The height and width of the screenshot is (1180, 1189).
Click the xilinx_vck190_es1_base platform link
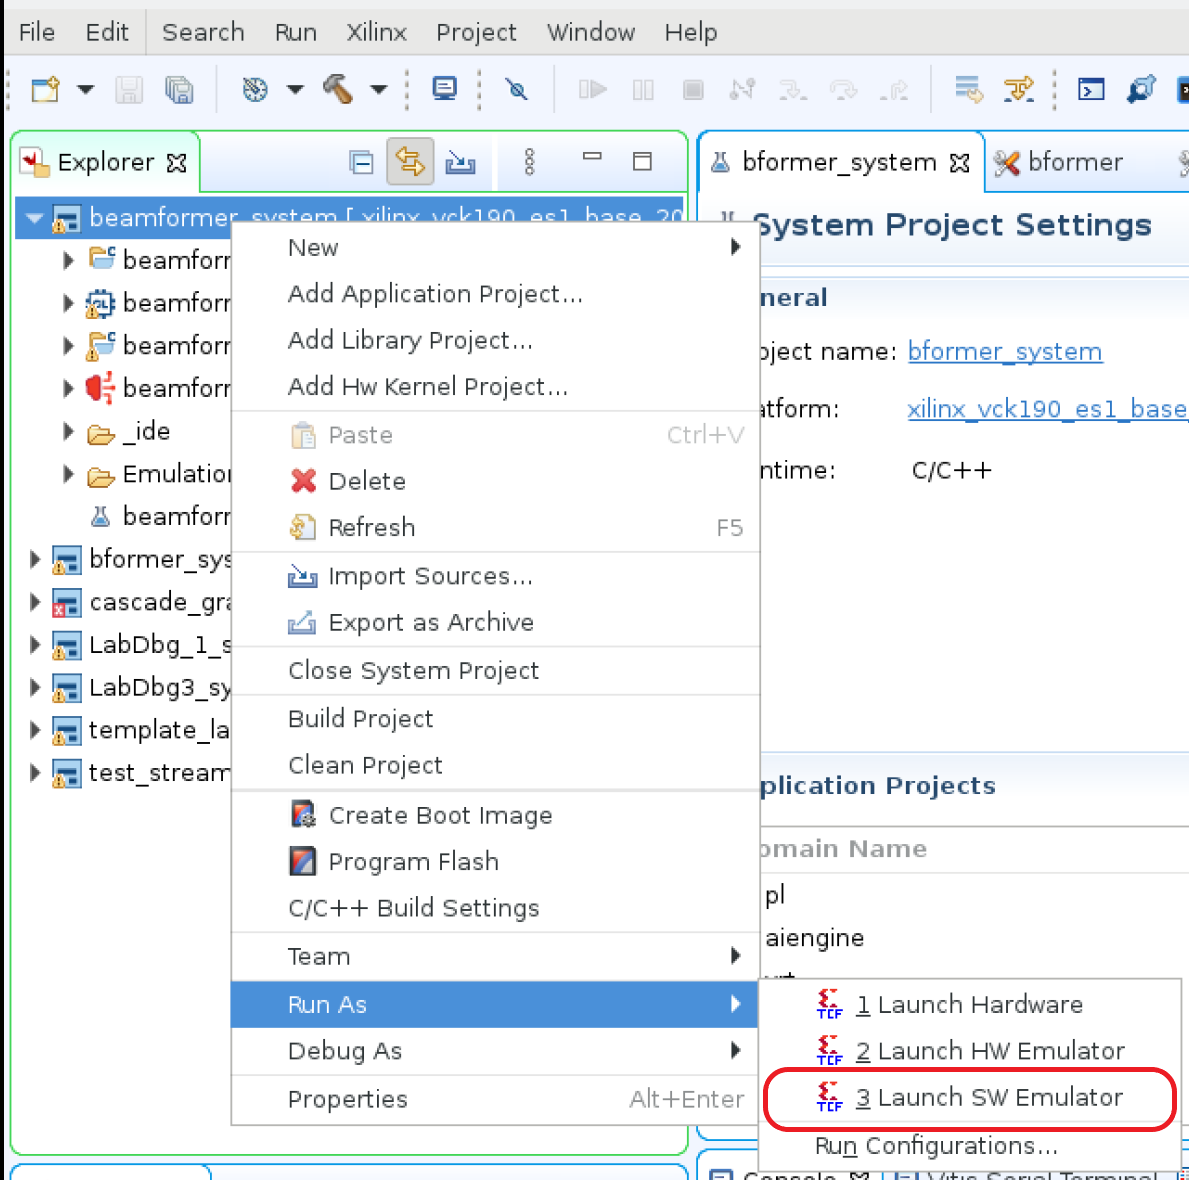click(x=1046, y=409)
